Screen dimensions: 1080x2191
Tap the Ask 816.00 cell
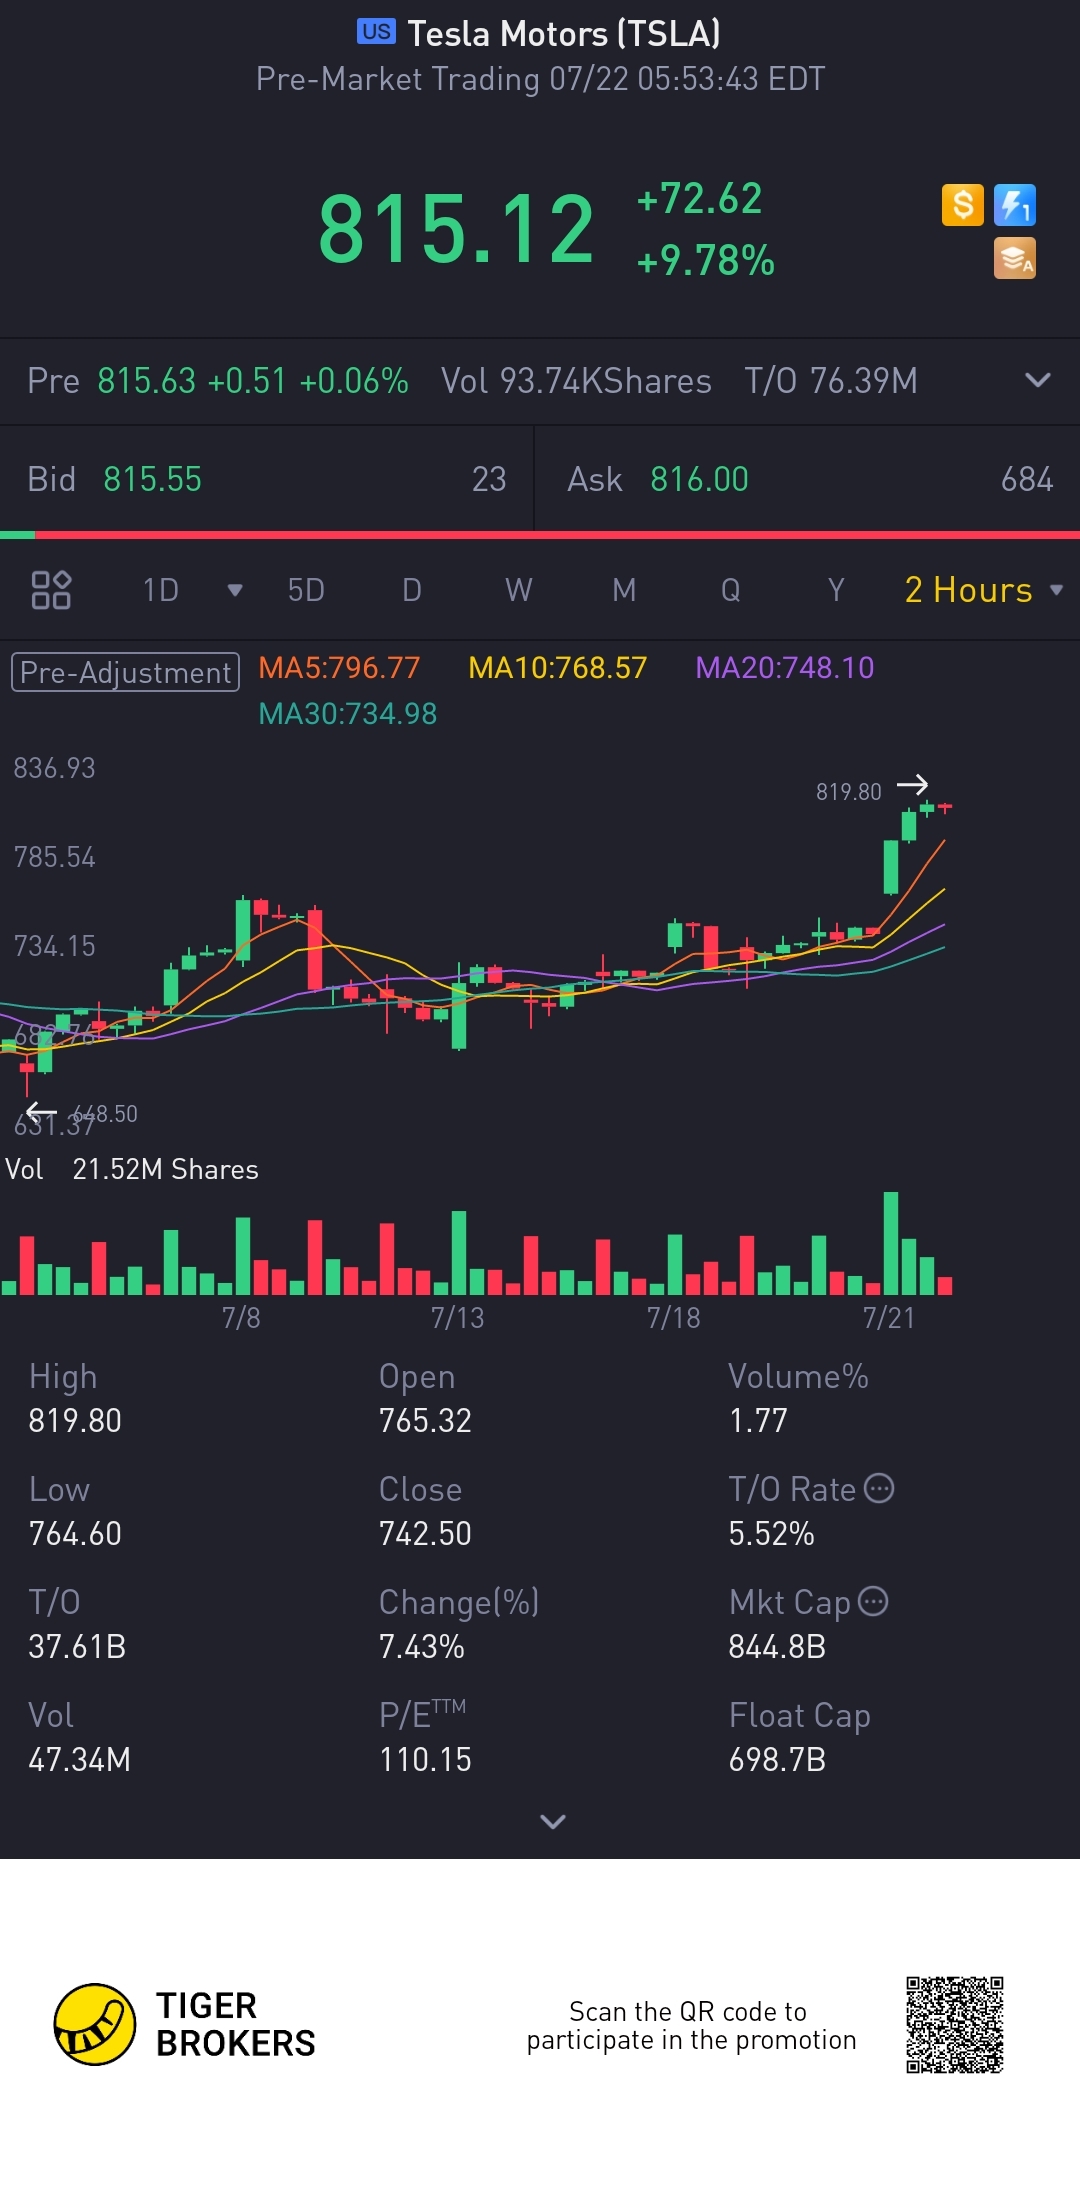point(808,479)
